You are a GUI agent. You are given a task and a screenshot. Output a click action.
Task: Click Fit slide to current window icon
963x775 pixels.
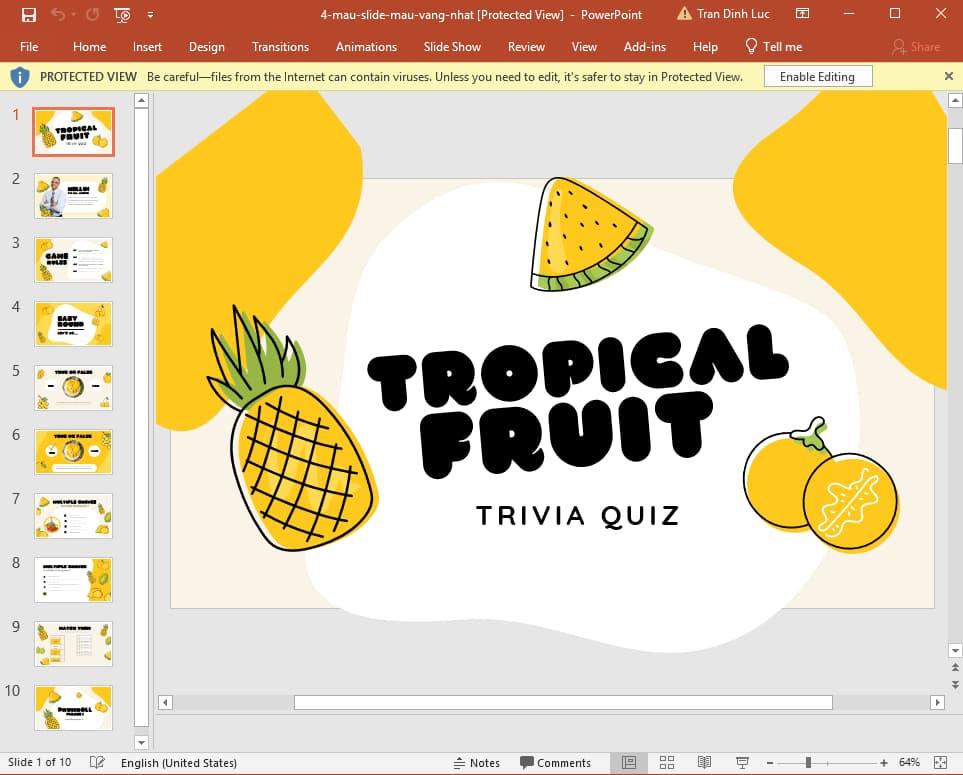pos(940,762)
